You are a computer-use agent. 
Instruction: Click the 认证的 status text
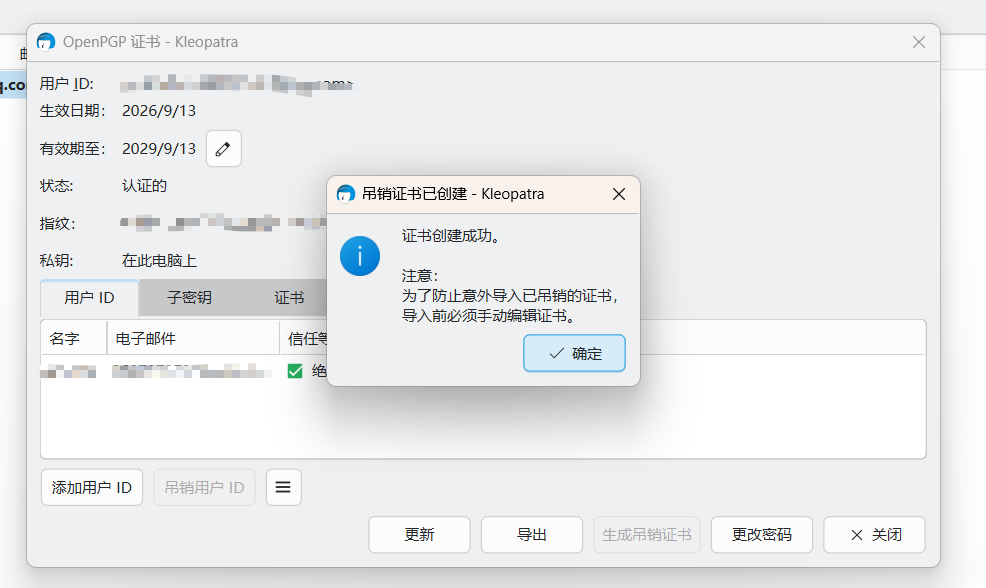coord(145,186)
